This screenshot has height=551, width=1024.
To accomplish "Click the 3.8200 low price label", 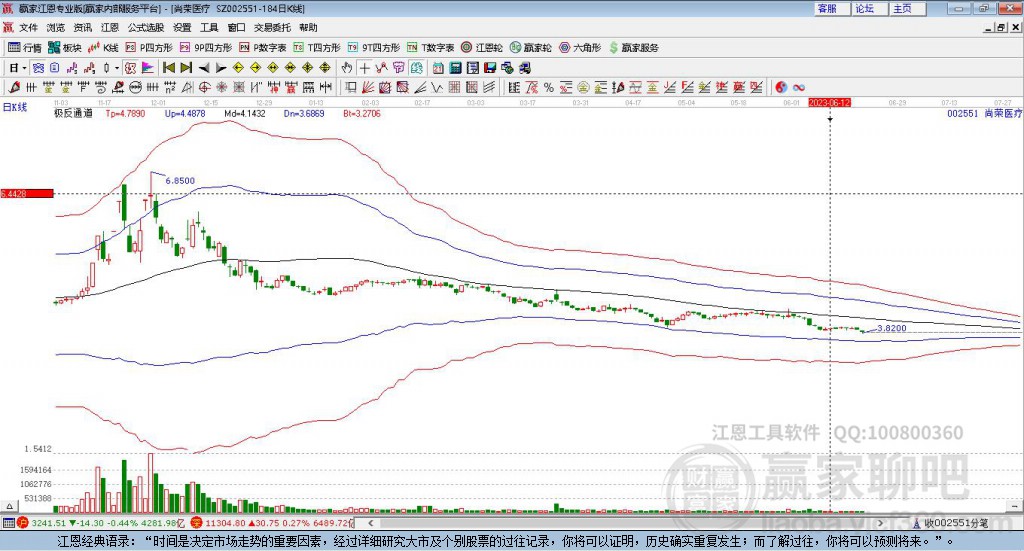I will point(892,328).
